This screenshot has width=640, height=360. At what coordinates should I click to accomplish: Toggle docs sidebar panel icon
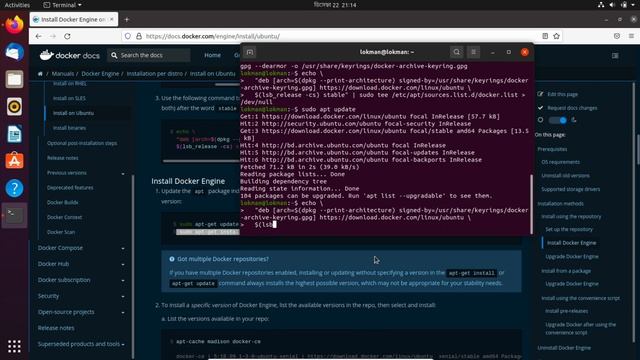[615, 56]
